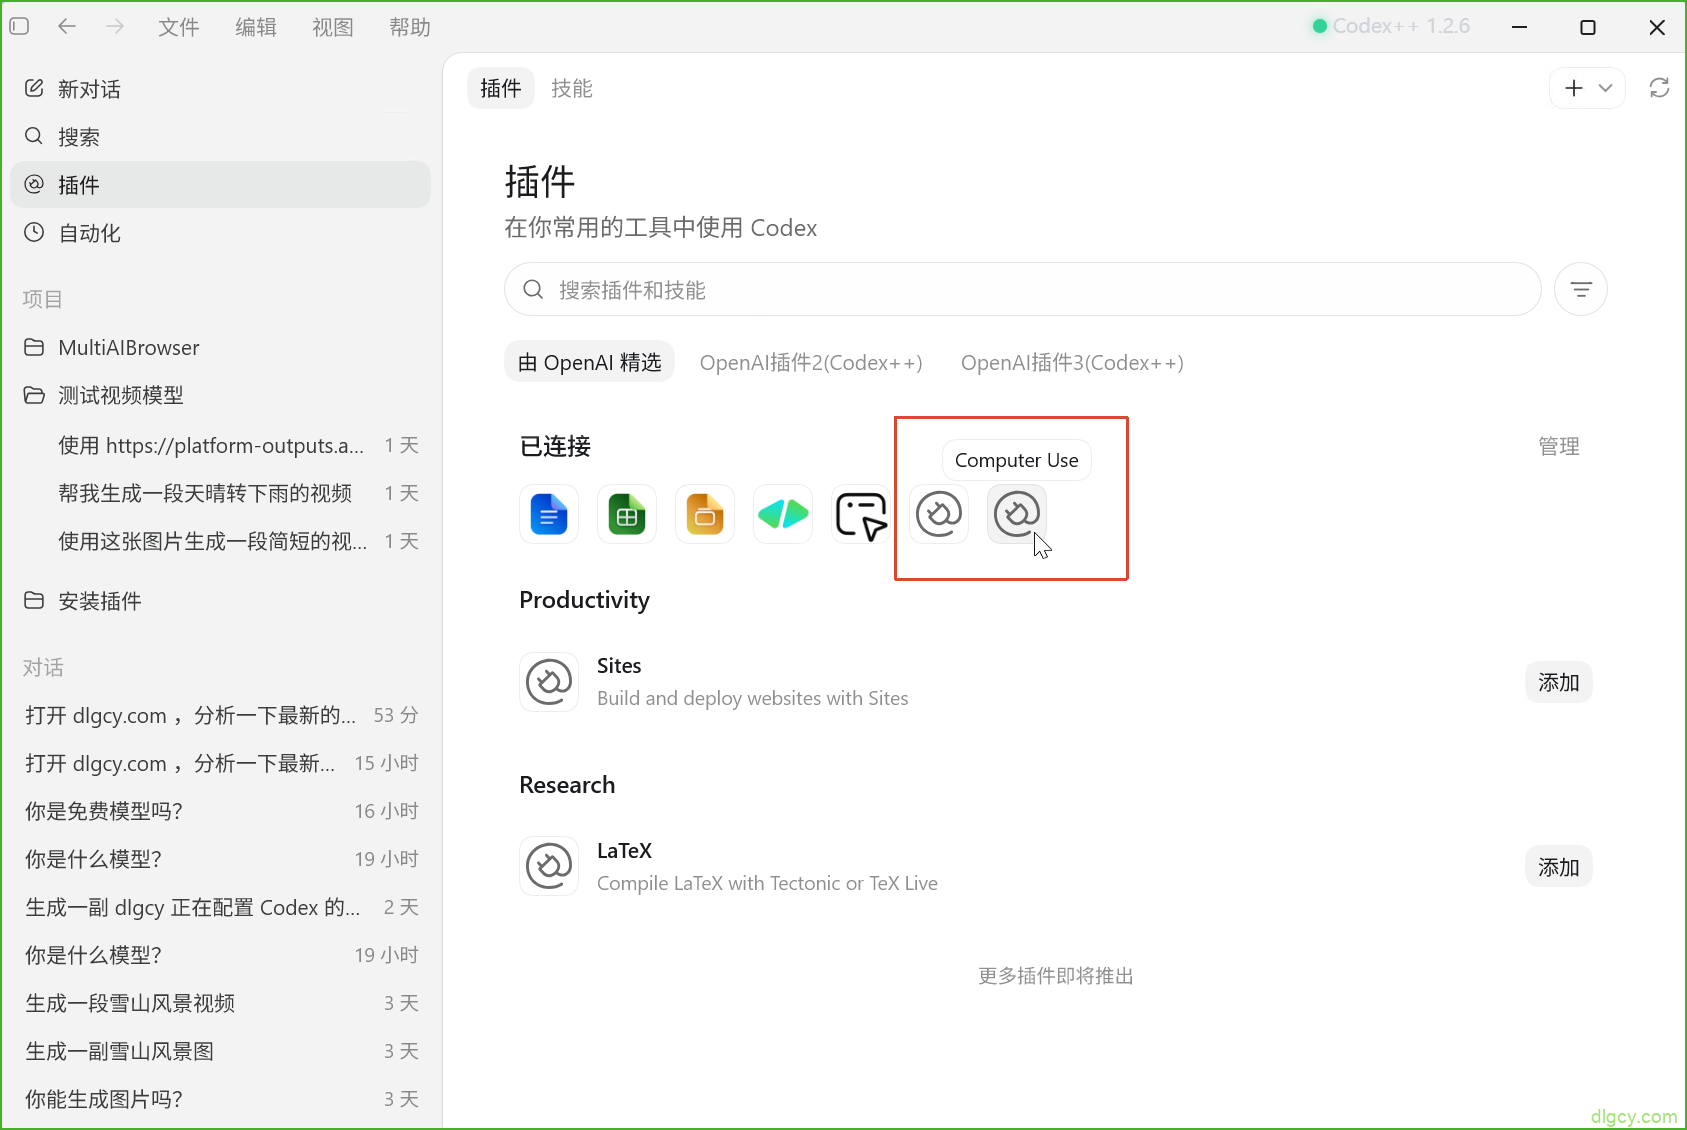Viewport: 1687px width, 1130px height.
Task: Open the 编辑 menu
Action: click(256, 27)
